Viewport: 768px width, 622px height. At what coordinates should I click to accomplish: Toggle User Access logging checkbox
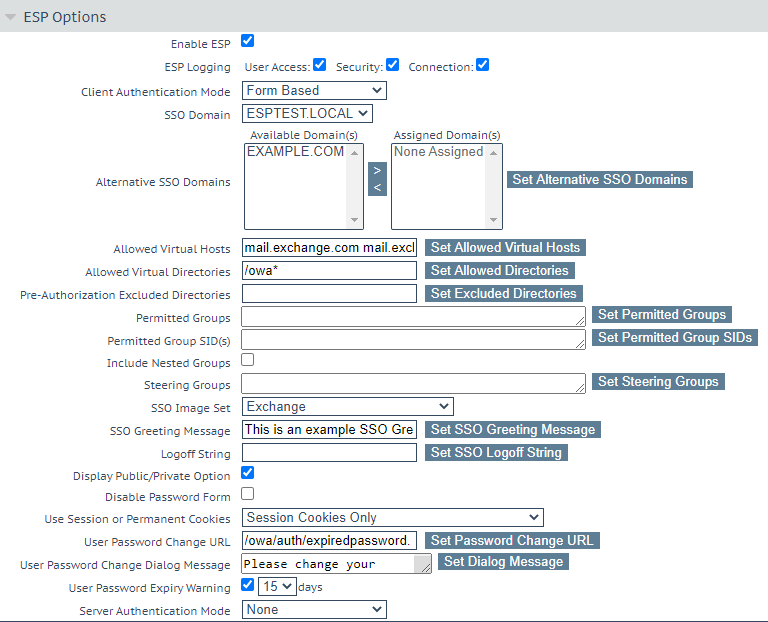pos(319,65)
